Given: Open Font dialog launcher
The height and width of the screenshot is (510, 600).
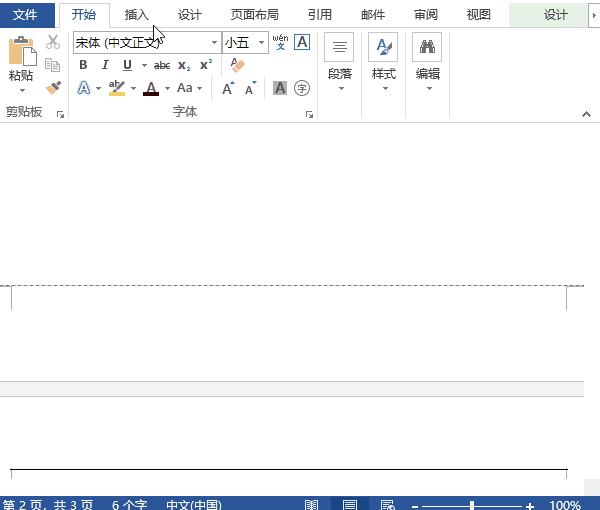Looking at the screenshot, I should 309,114.
